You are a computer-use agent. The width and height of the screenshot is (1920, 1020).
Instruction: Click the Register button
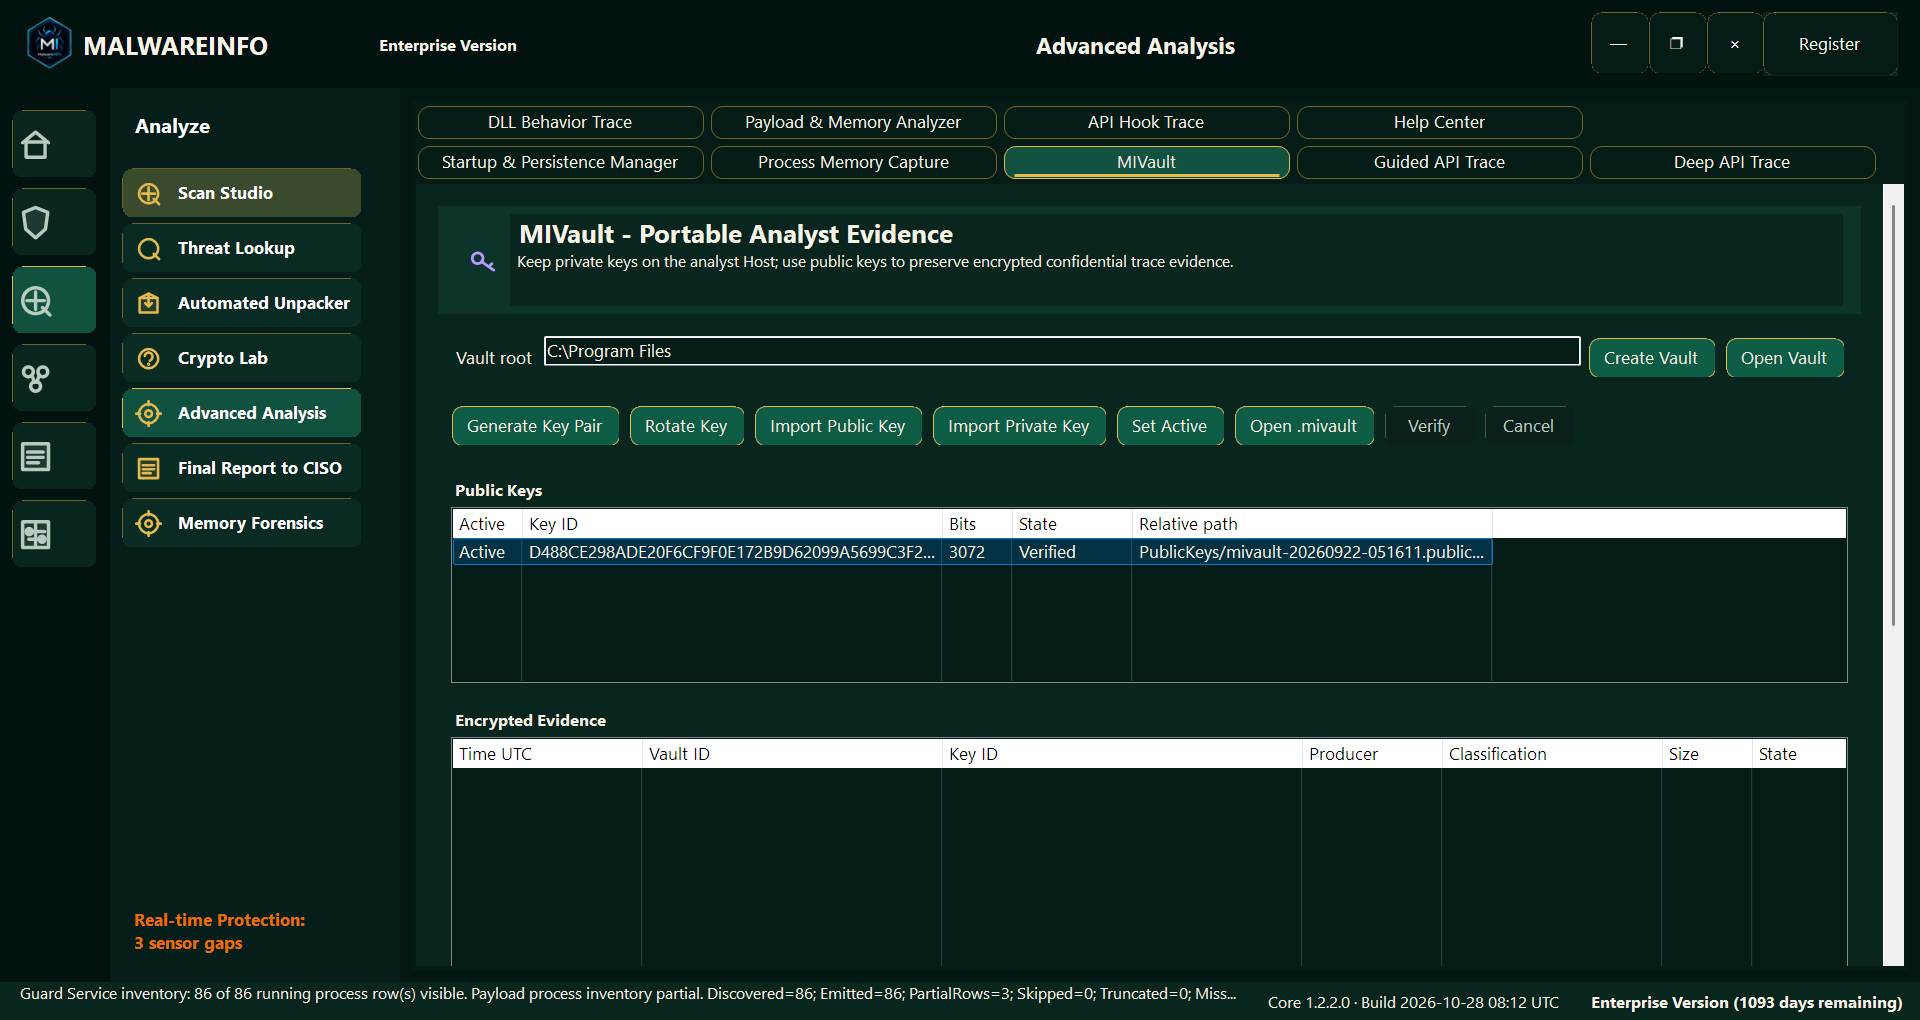1829,44
